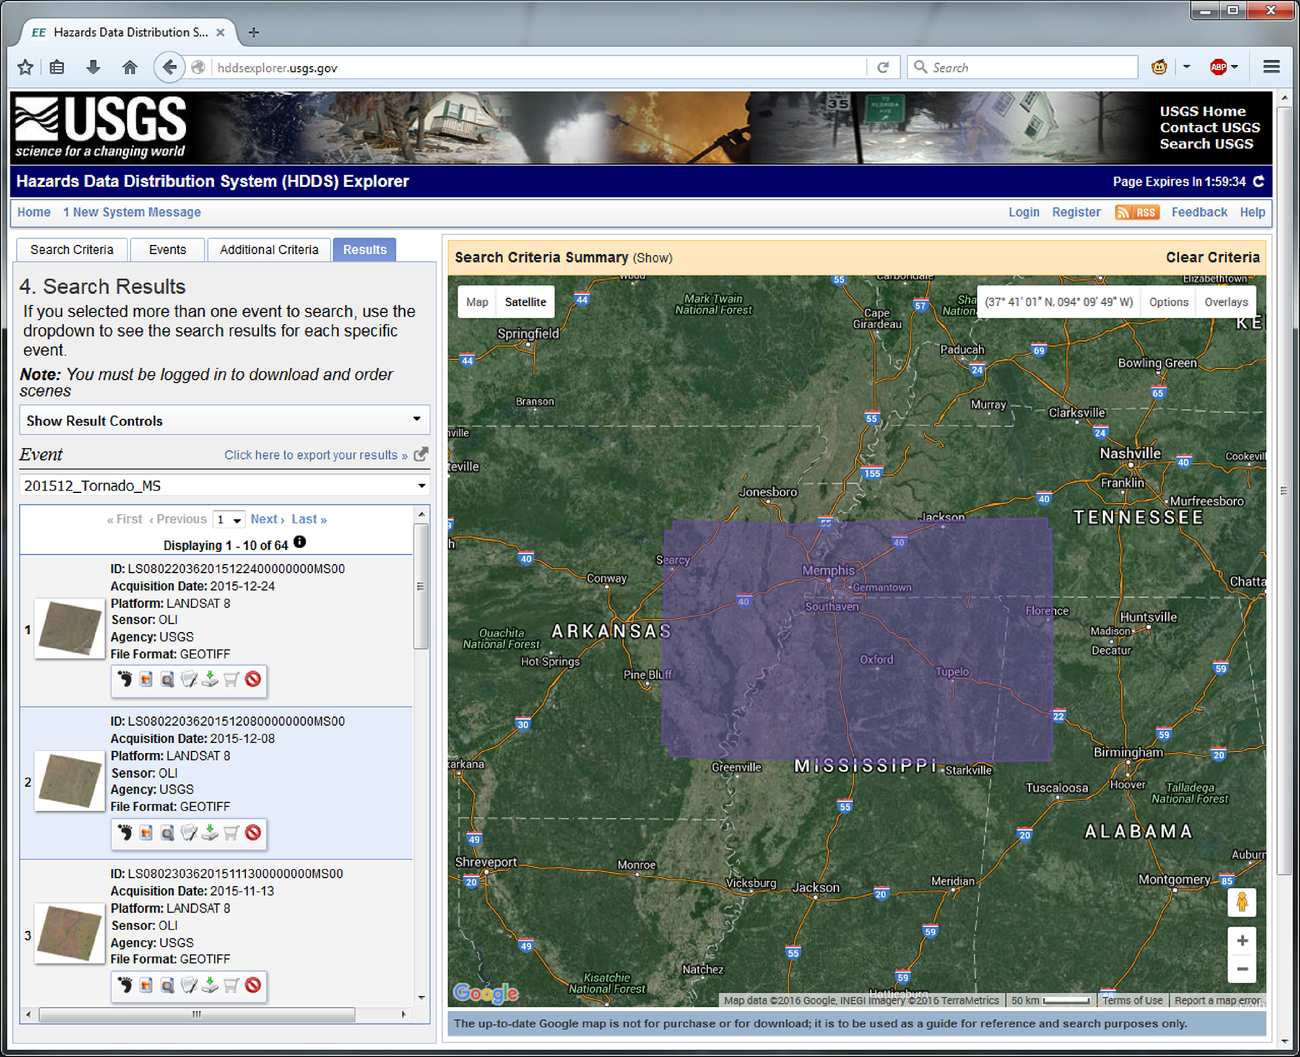Add the 2015-12-24 scene to cart
The height and width of the screenshot is (1057, 1300).
(x=231, y=679)
